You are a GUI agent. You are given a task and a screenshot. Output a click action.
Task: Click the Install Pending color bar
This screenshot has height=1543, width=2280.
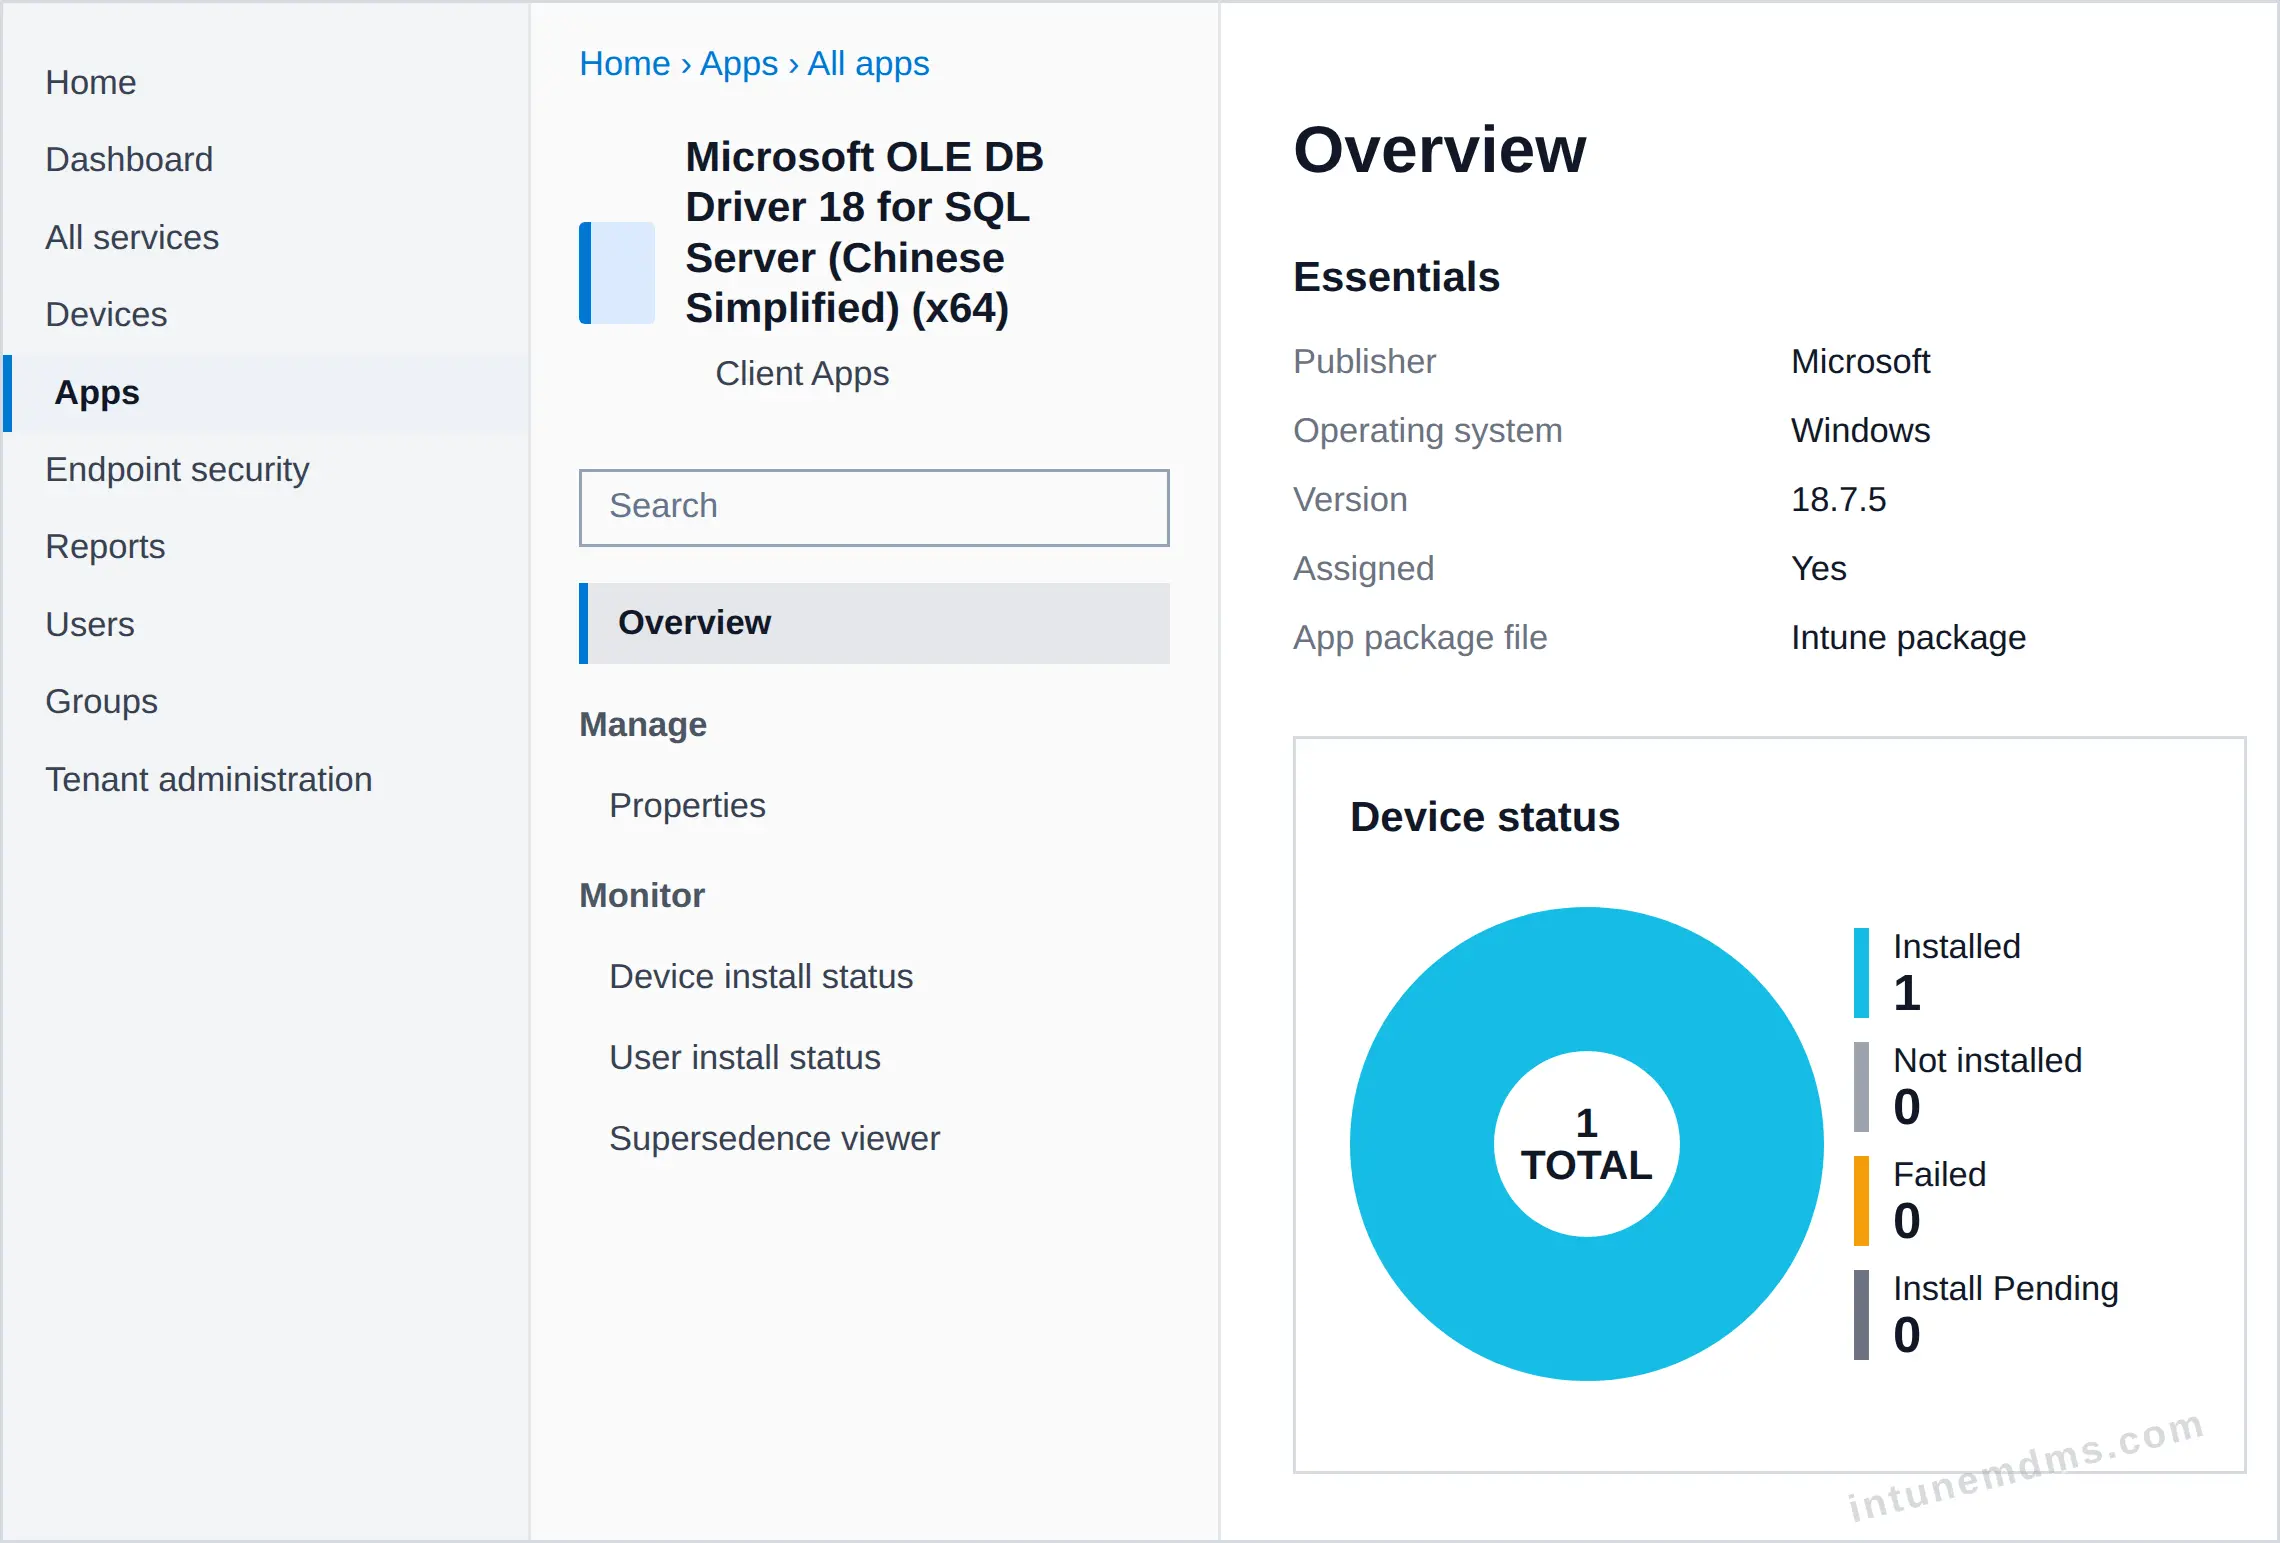click(x=1861, y=1315)
